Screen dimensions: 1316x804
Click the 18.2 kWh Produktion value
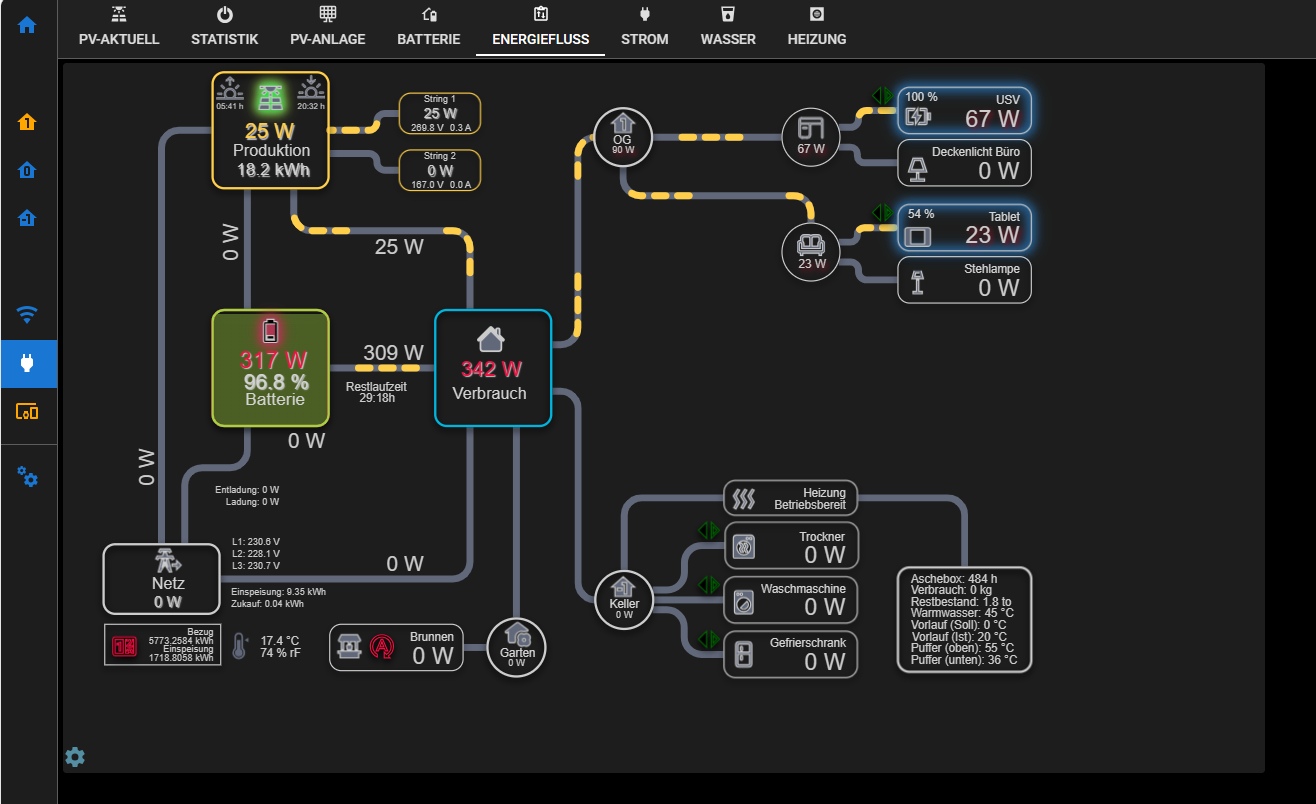click(273, 170)
